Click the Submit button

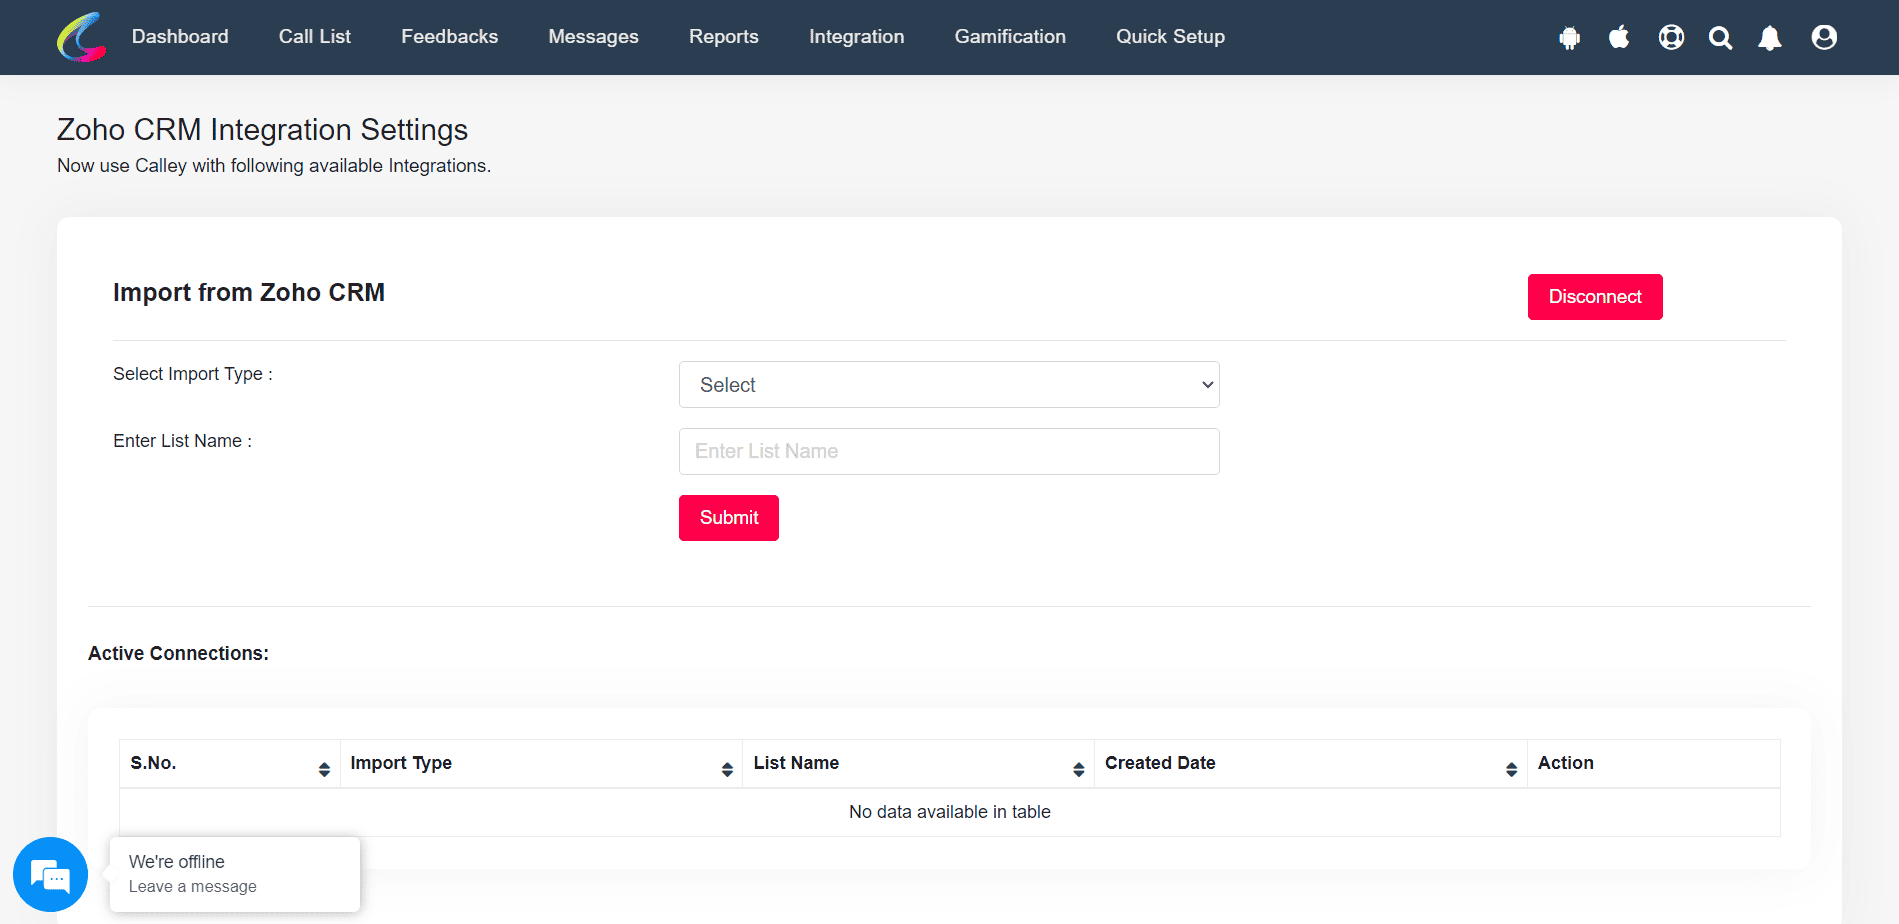click(729, 518)
